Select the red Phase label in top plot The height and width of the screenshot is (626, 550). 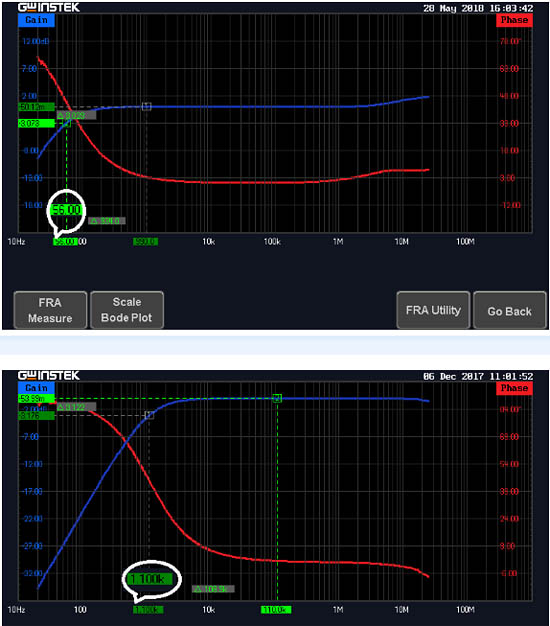(514, 20)
